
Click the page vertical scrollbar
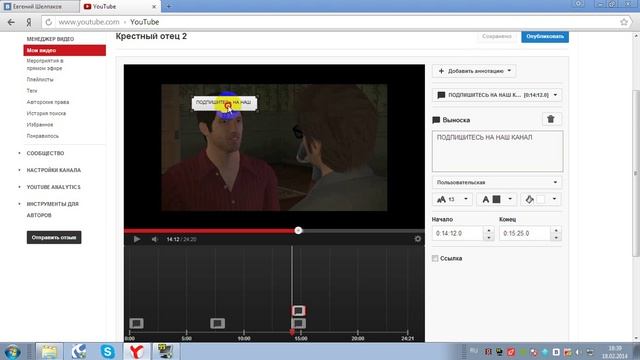(636, 173)
